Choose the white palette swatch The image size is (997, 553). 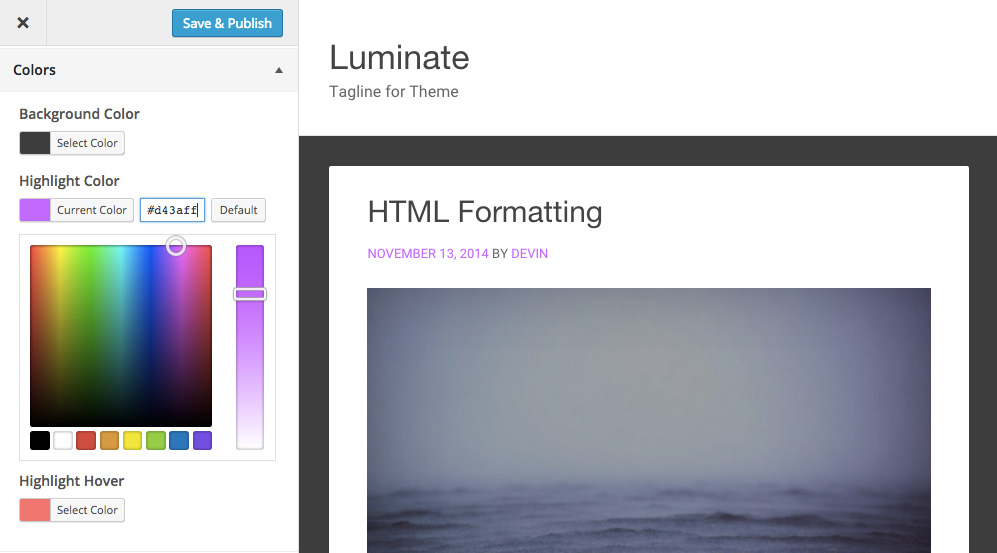(x=63, y=440)
